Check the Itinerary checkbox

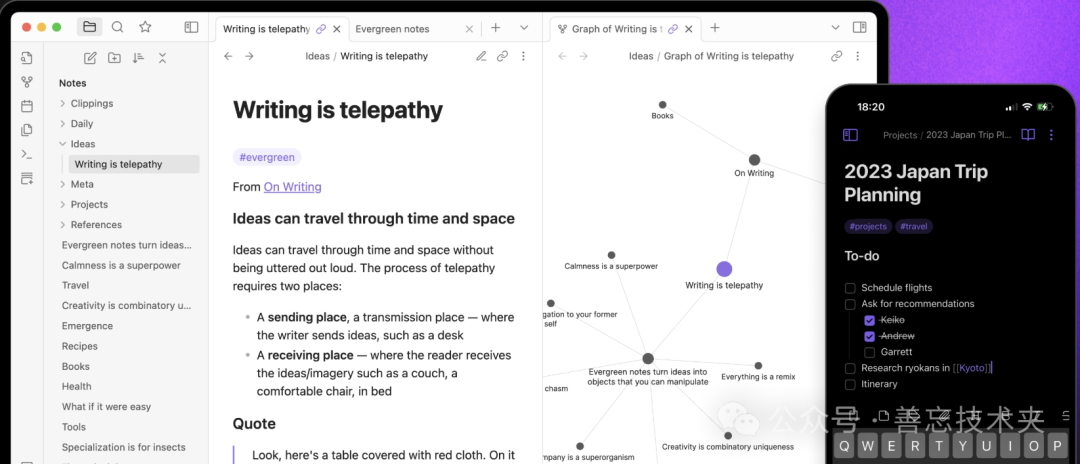[851, 384]
